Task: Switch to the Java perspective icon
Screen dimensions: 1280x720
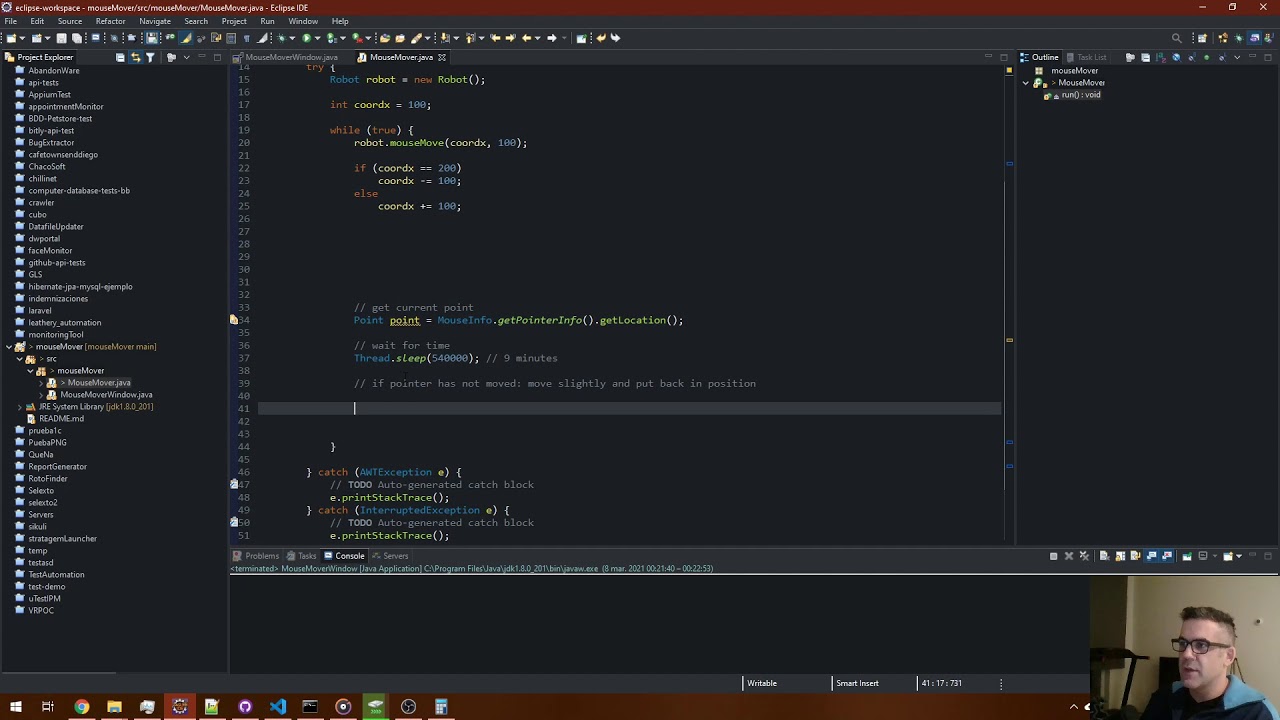Action: tap(1270, 38)
